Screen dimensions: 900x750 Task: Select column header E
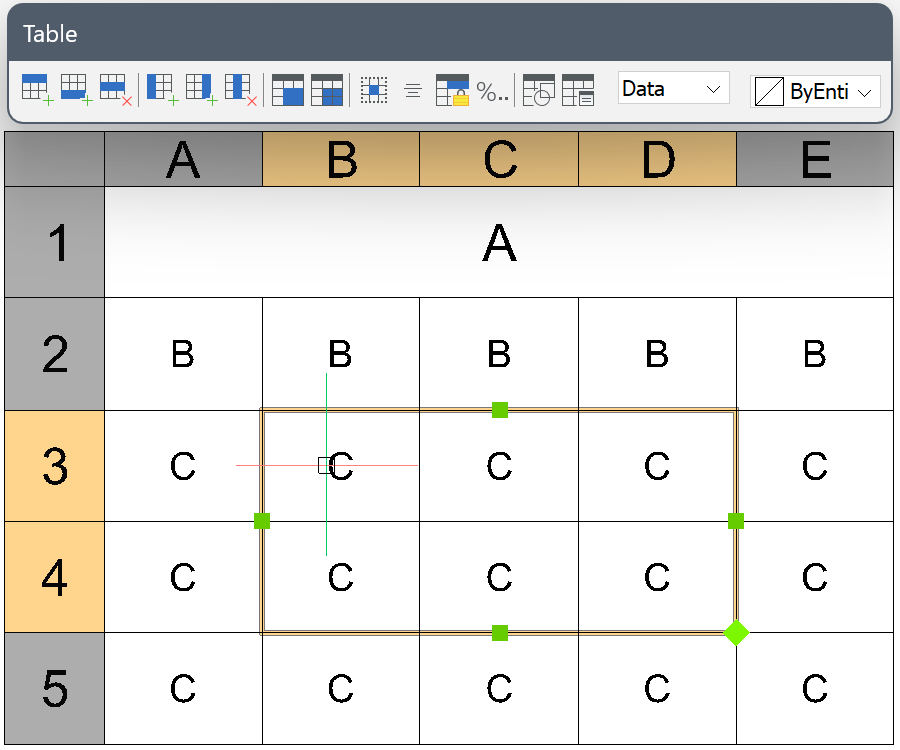coord(815,160)
